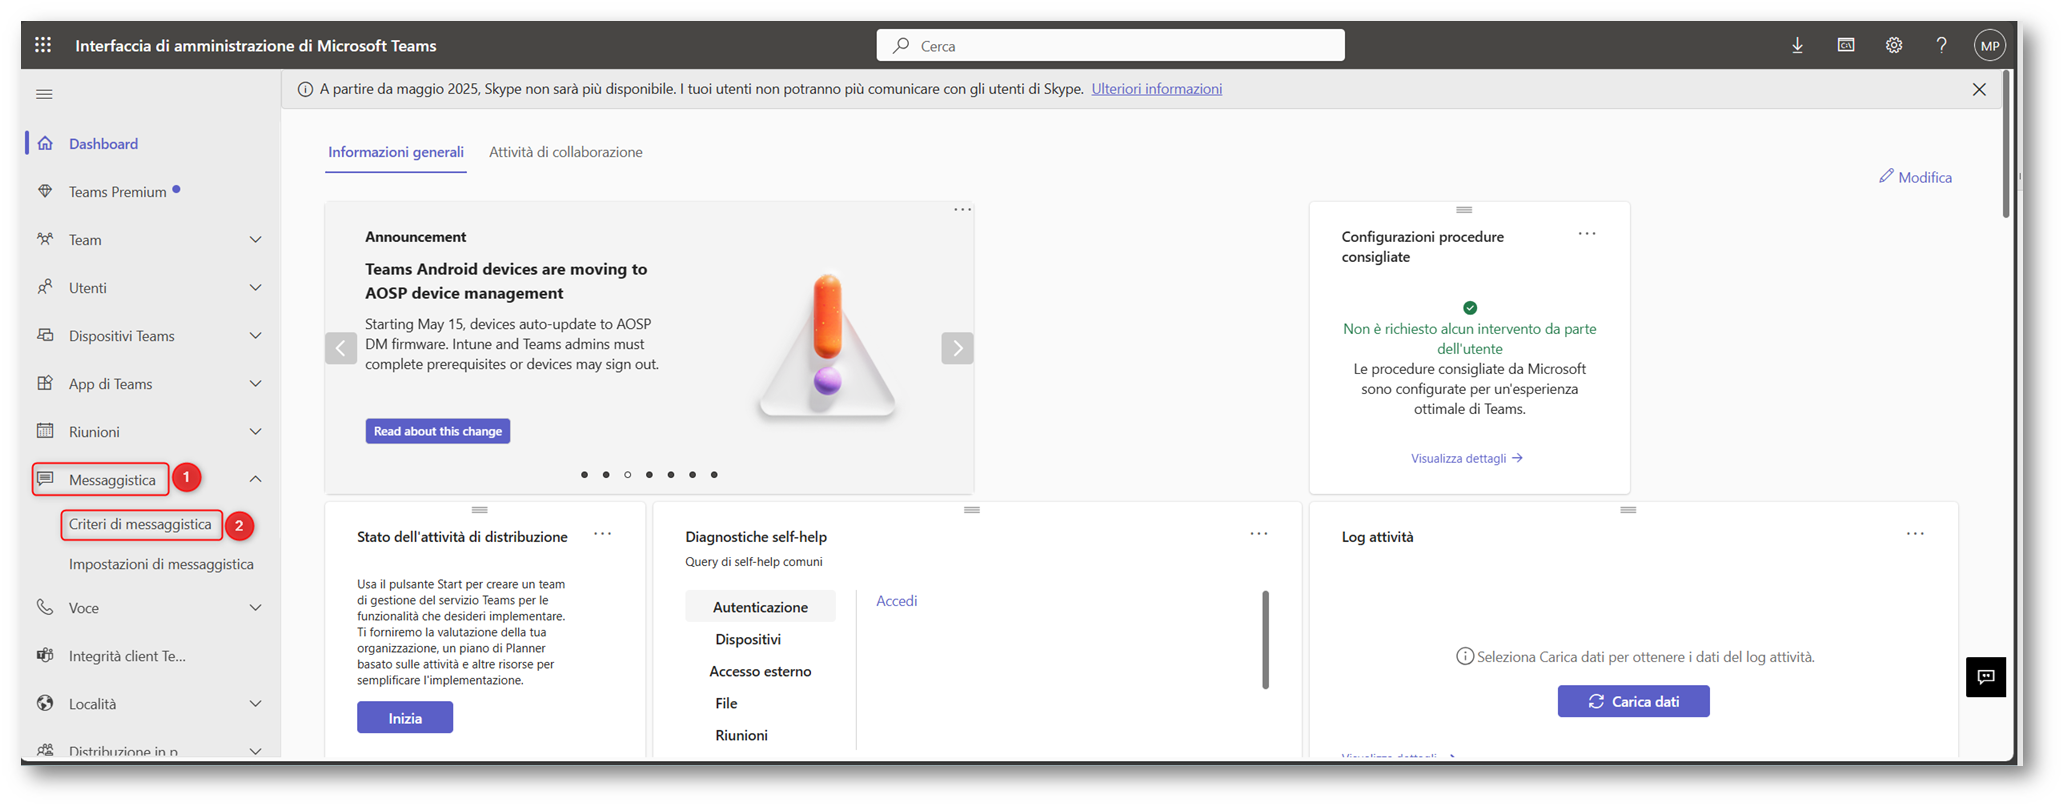
Task: Click the Team people icon in sidebar
Action: click(45, 239)
